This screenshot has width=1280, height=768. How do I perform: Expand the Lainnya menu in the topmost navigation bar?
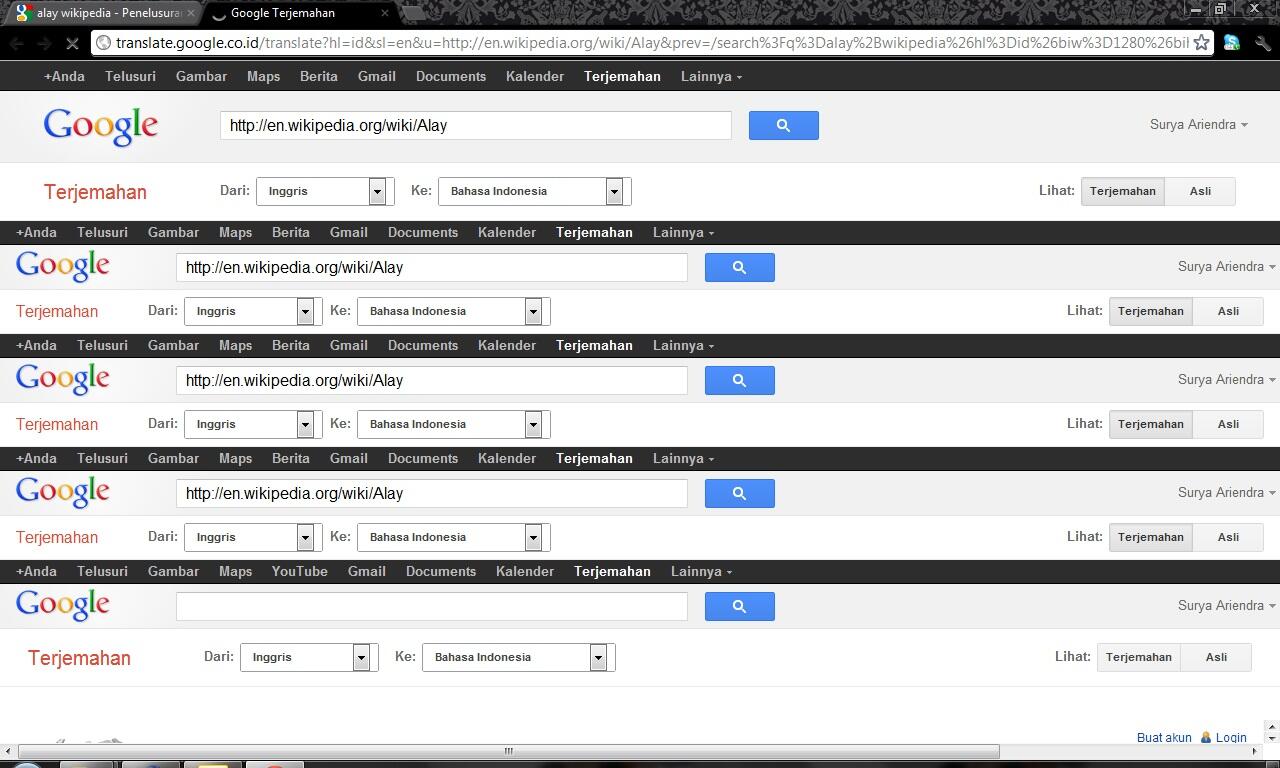point(711,76)
